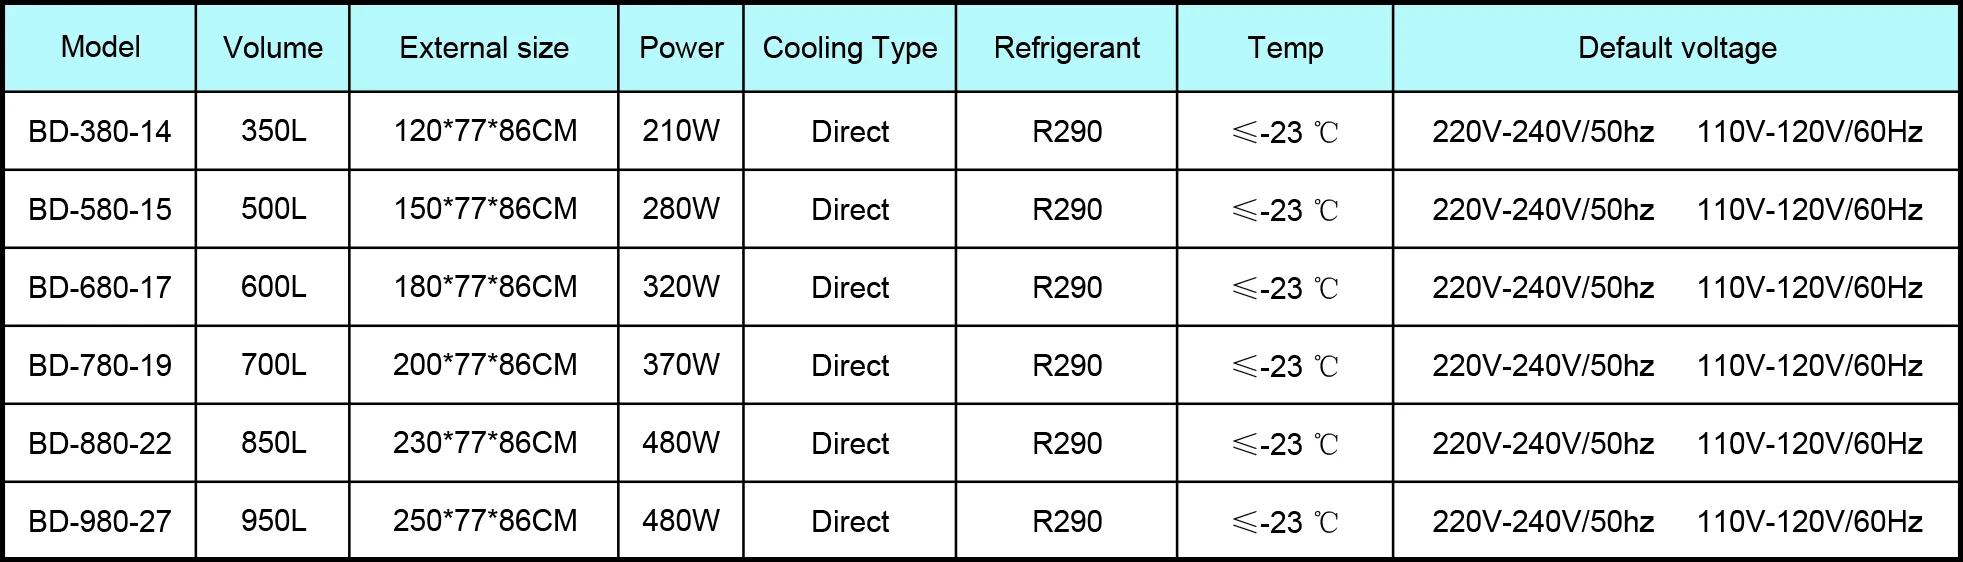
Task: Select the Temp column header
Action: [x=1285, y=47]
